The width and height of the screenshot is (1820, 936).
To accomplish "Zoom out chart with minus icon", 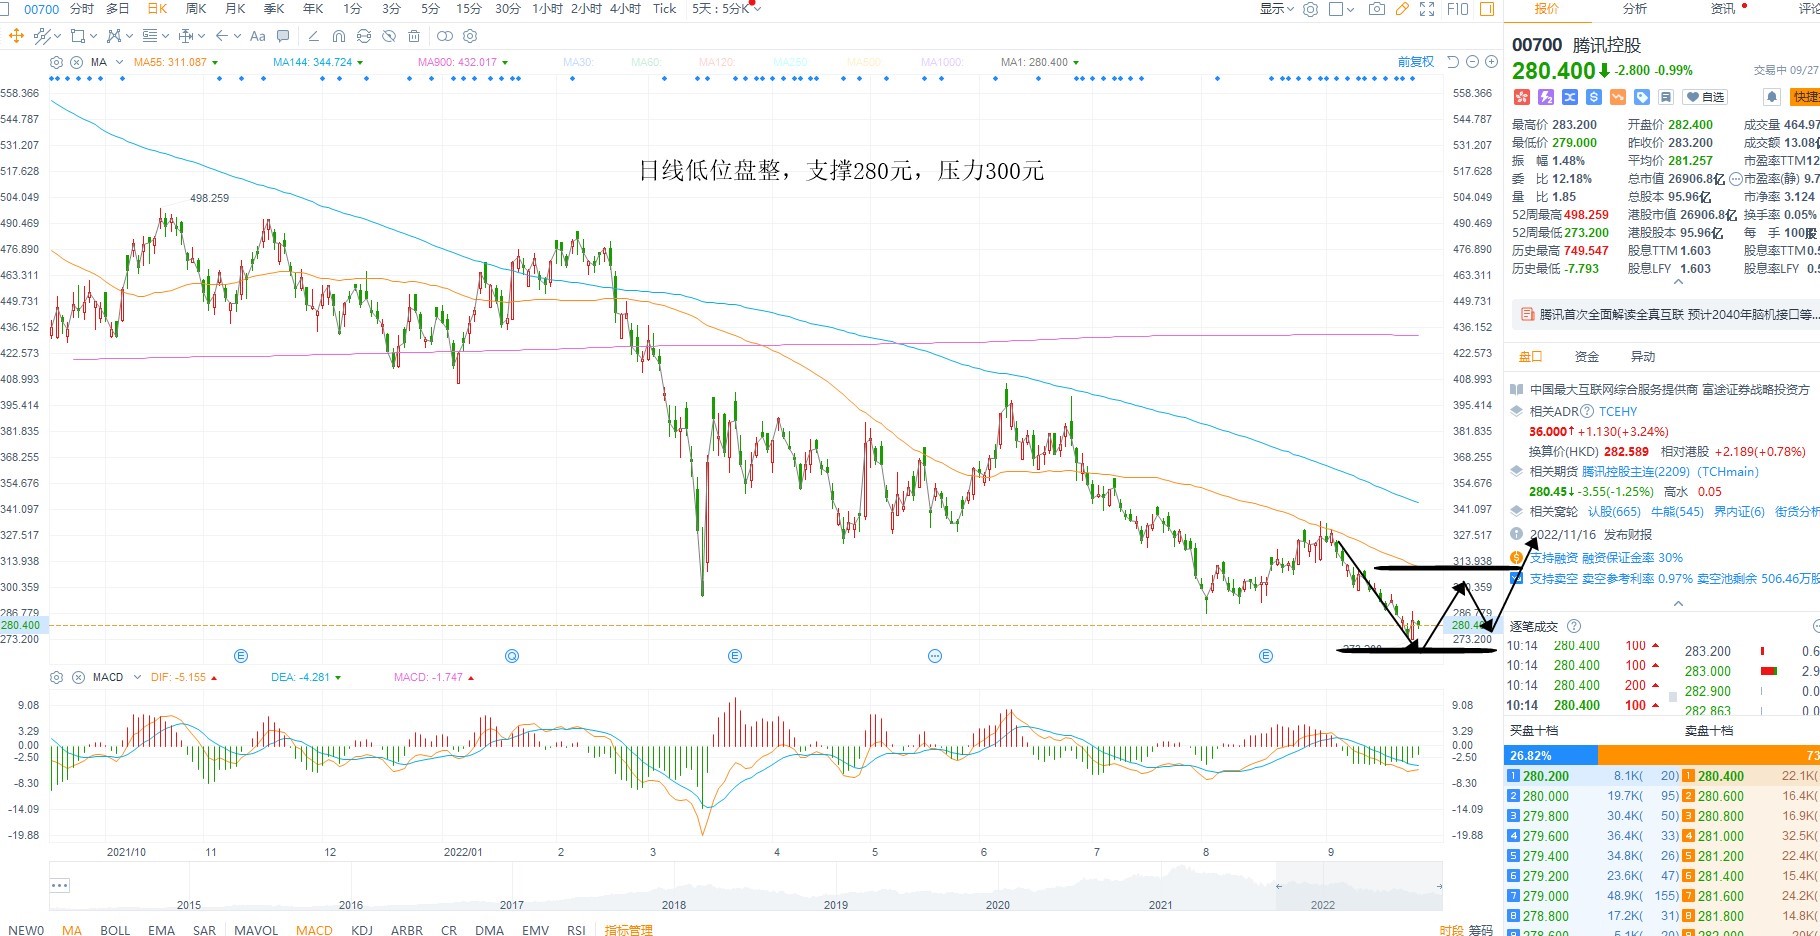I will [1472, 62].
